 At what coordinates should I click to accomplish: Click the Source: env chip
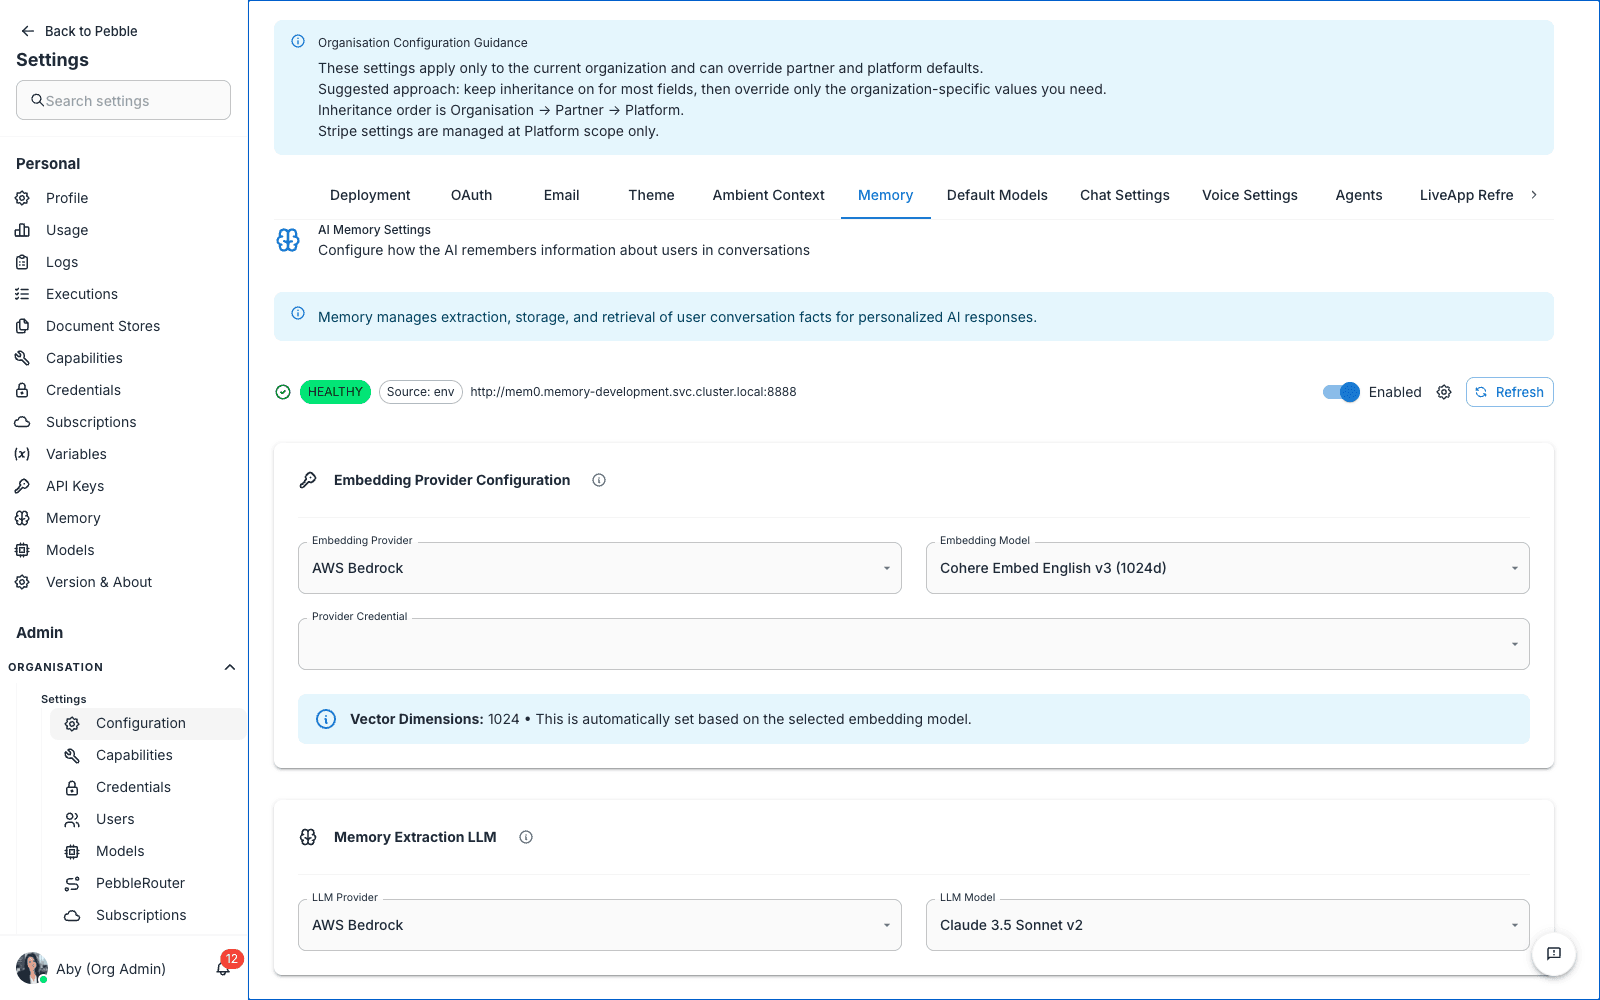point(420,392)
